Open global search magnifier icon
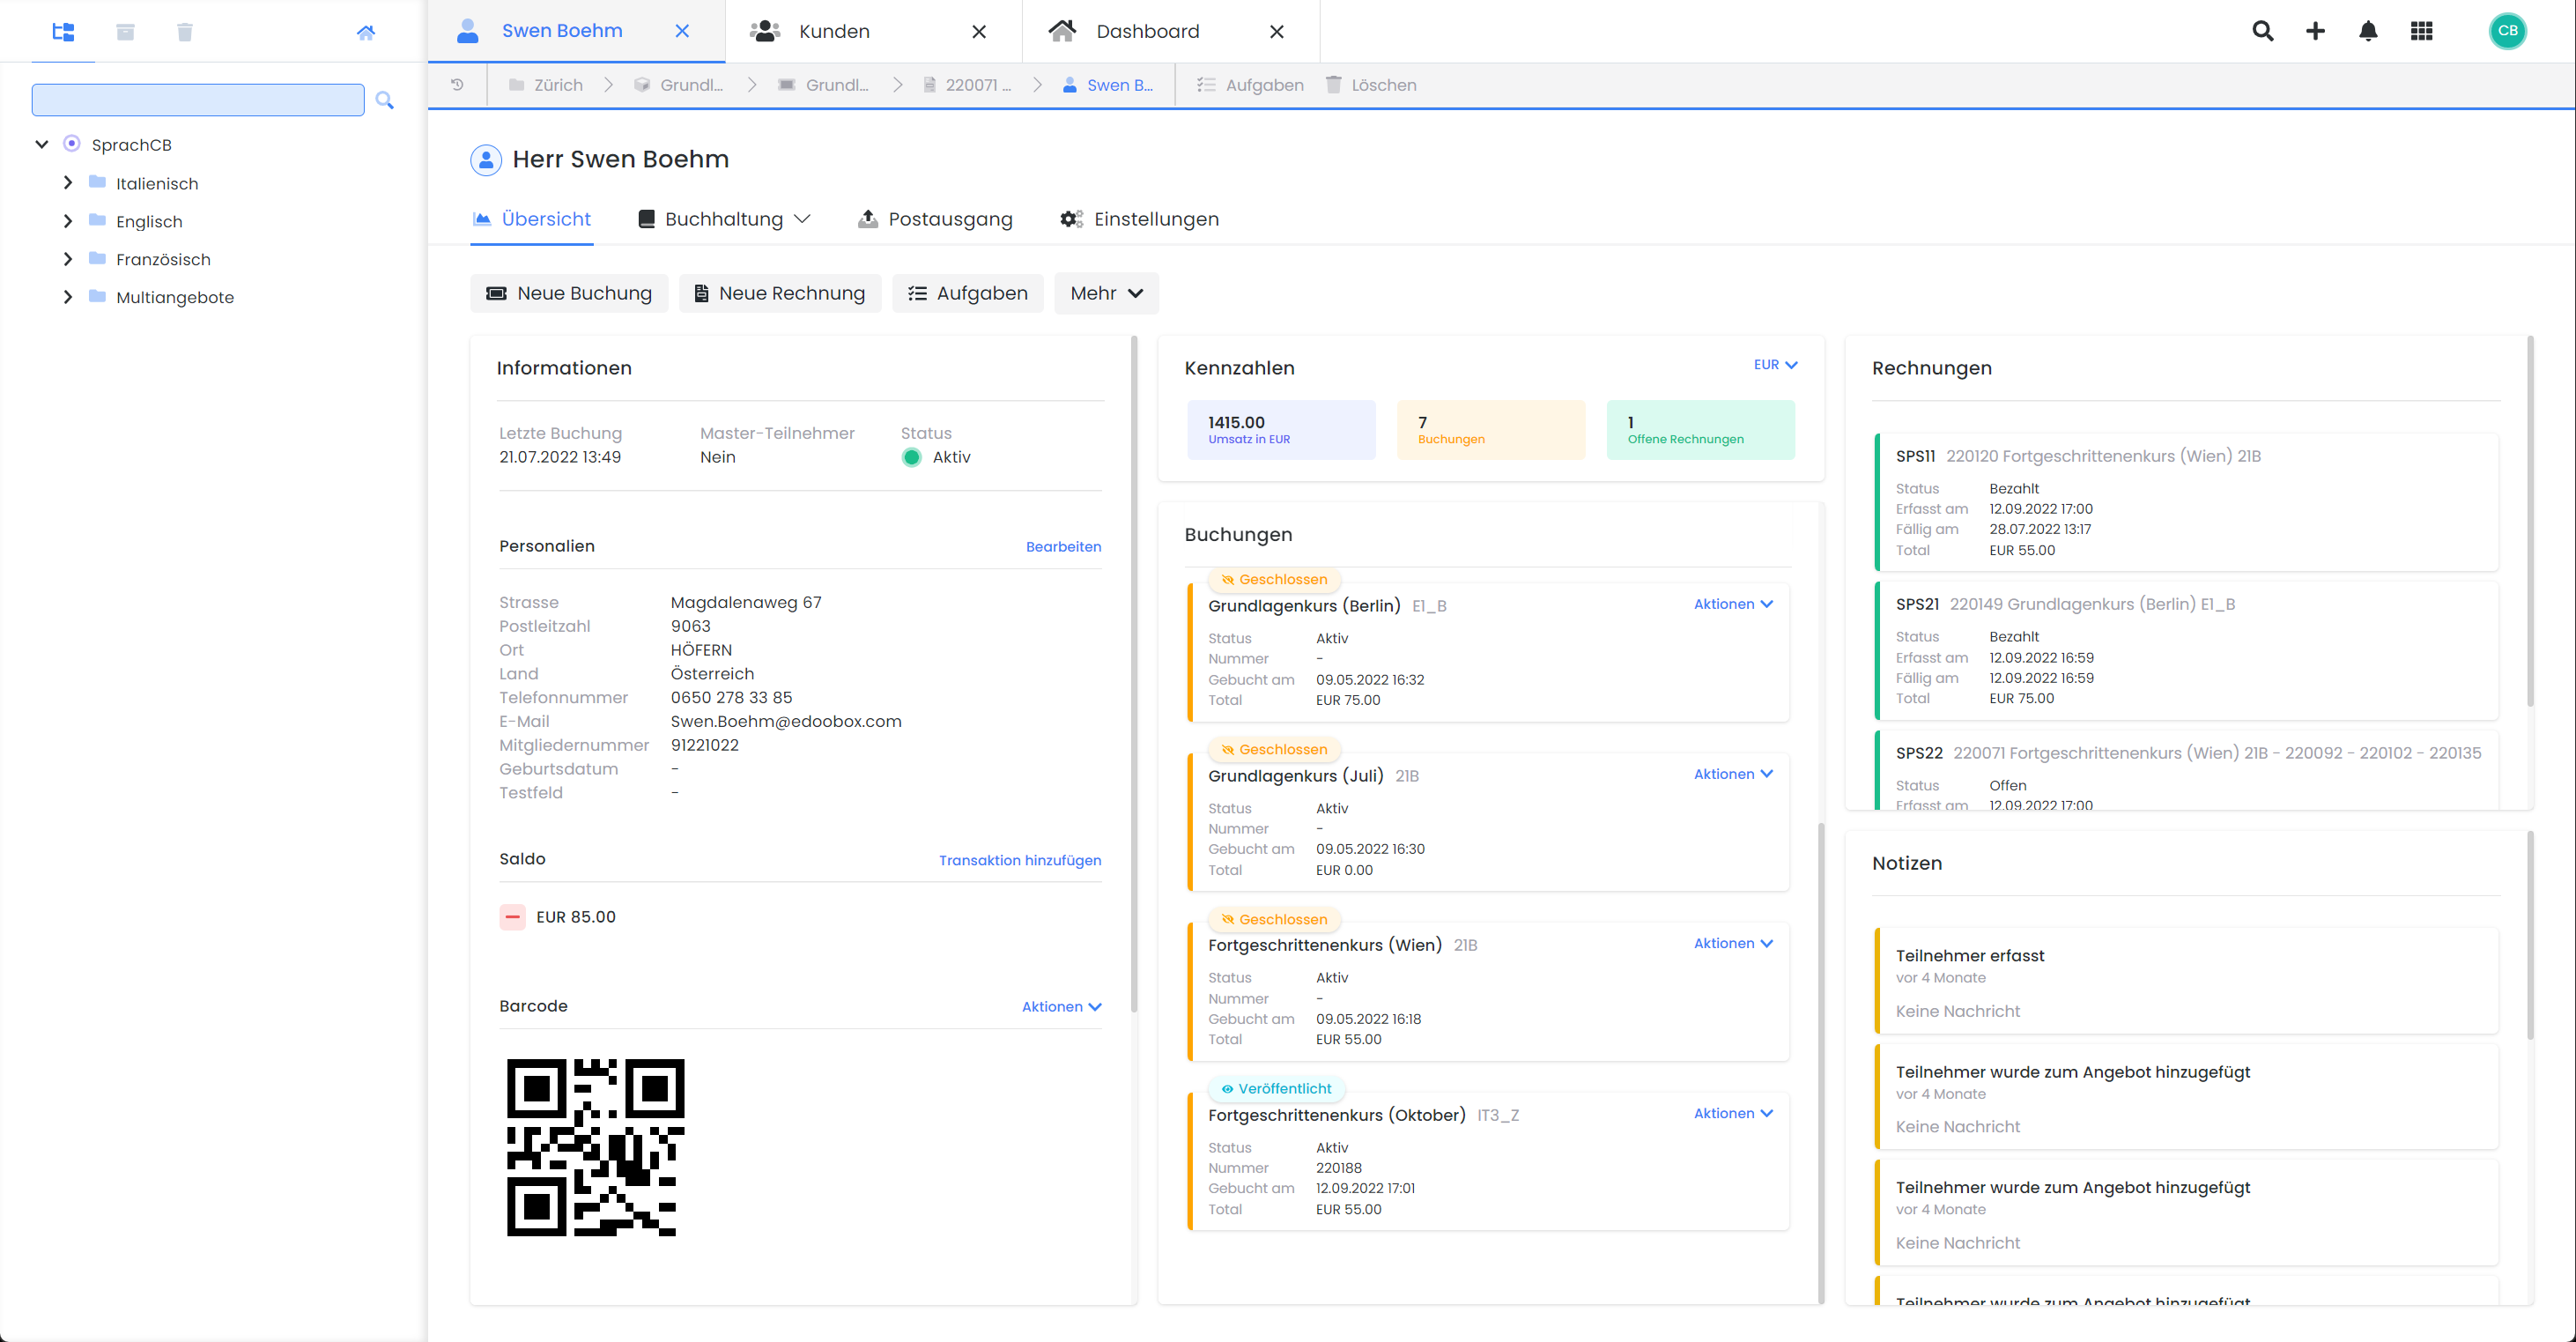The height and width of the screenshot is (1342, 2576). click(2262, 31)
